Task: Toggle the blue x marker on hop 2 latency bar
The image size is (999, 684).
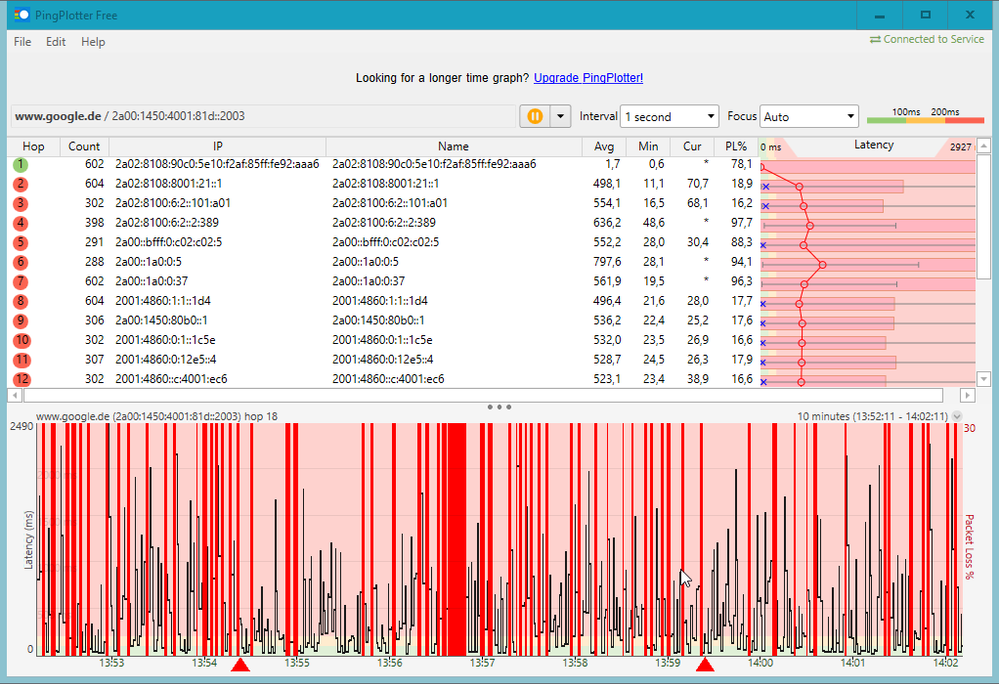Action: (x=765, y=185)
